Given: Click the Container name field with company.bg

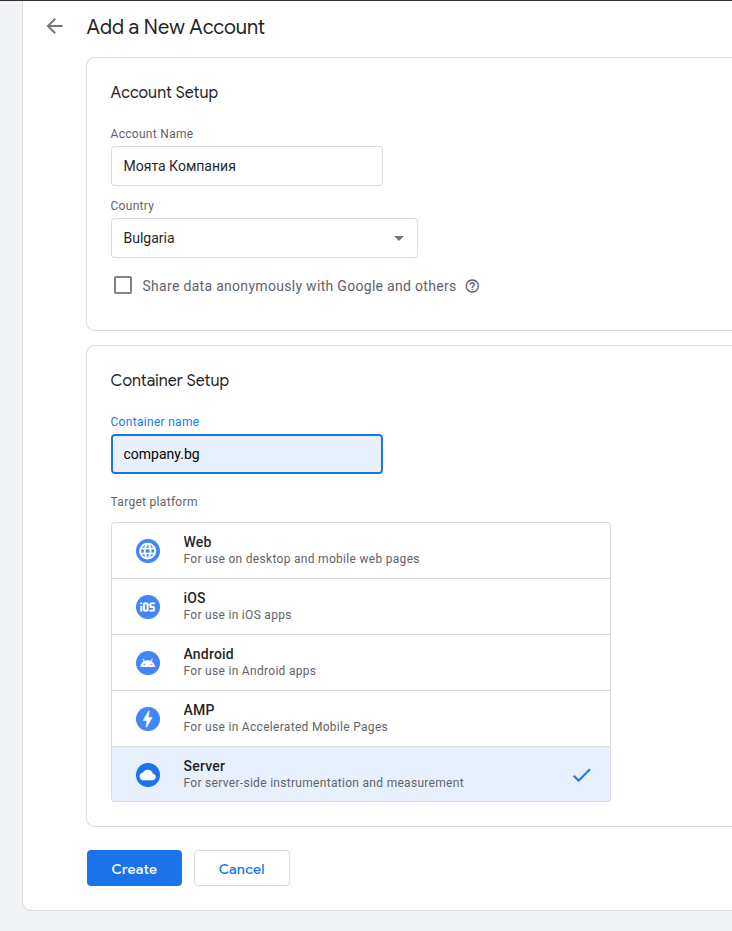Looking at the screenshot, I should point(246,454).
